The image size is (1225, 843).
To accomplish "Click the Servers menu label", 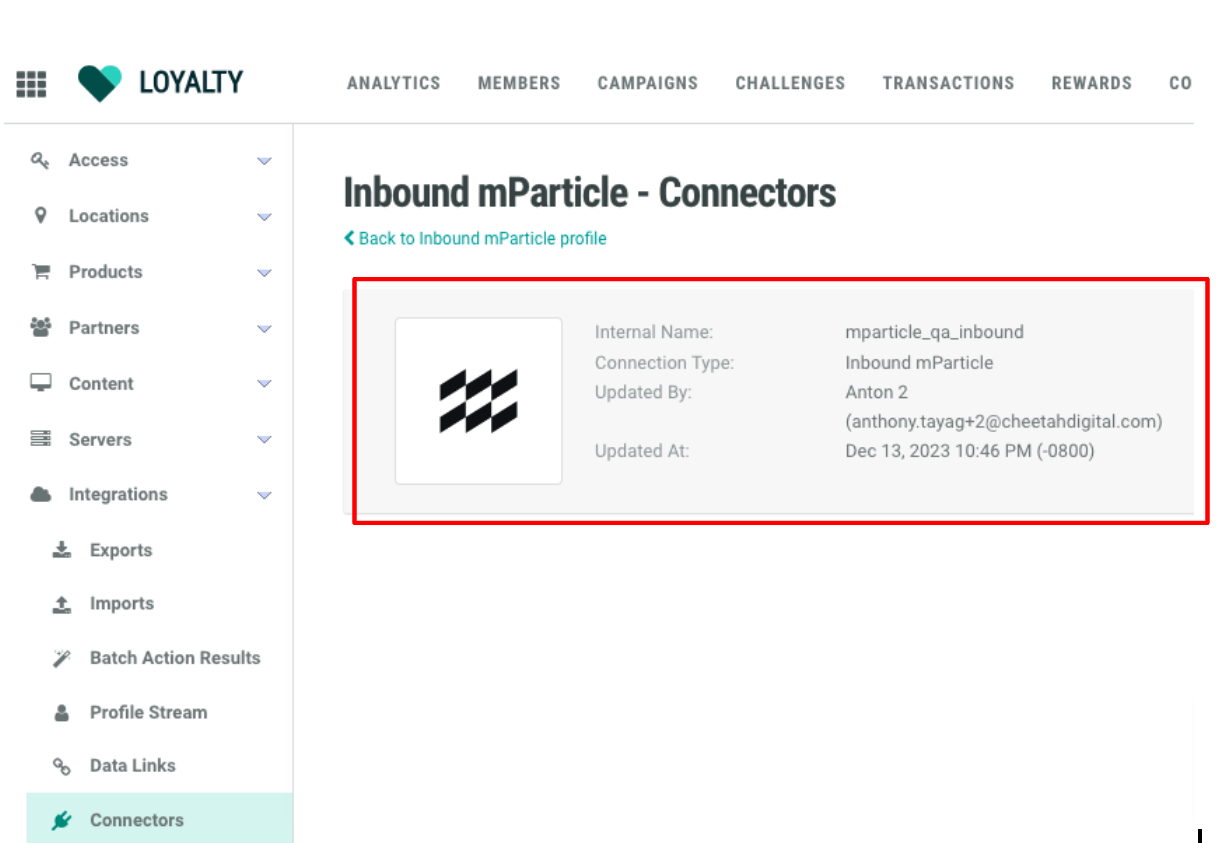I will [100, 440].
